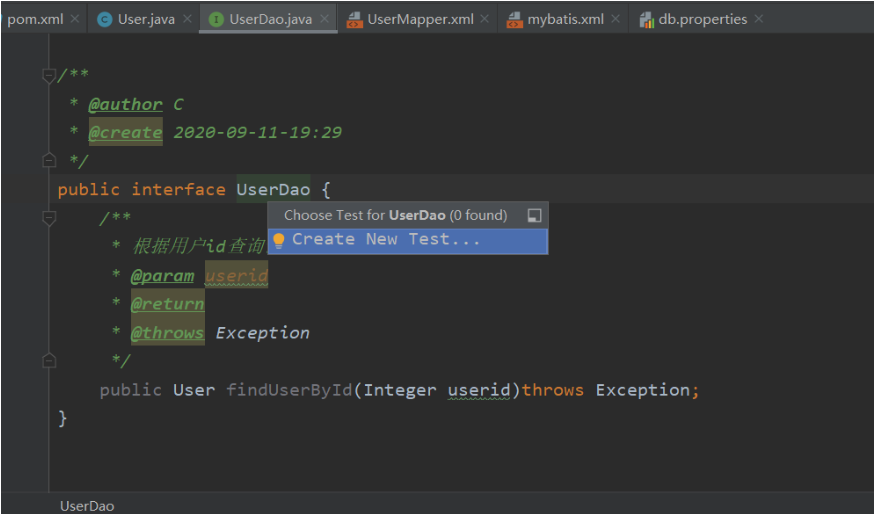Close the User.java tab

tap(187, 19)
